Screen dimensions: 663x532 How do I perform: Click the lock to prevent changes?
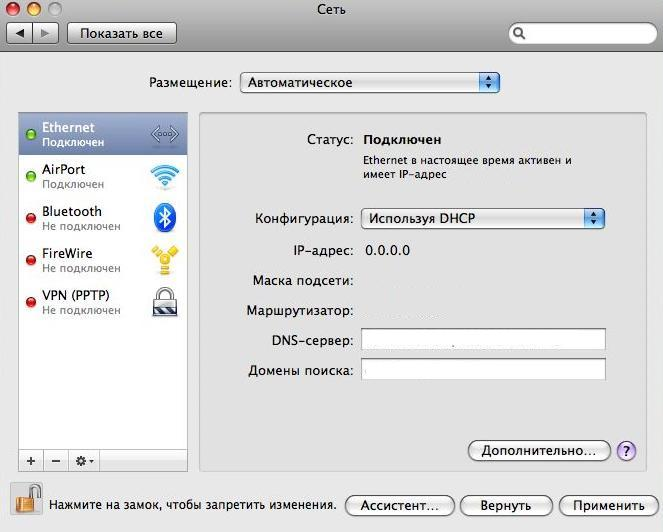coord(27,499)
